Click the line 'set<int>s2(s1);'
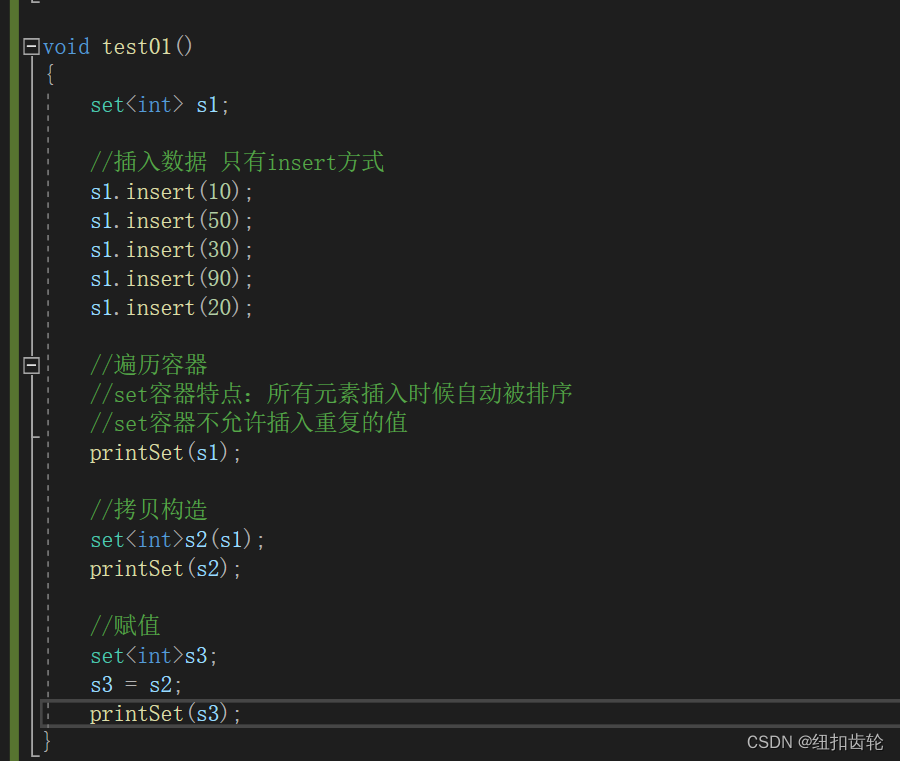This screenshot has width=900, height=761. pyautogui.click(x=177, y=539)
